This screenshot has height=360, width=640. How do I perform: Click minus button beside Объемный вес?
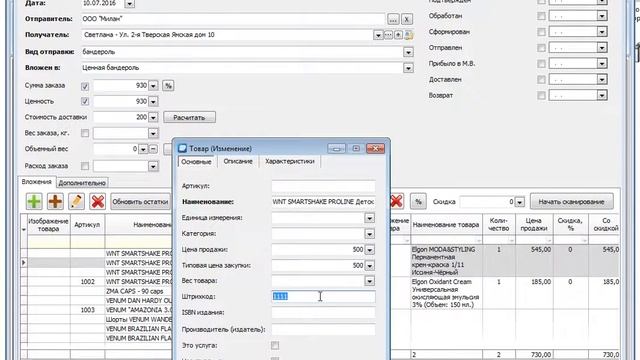pos(153,149)
